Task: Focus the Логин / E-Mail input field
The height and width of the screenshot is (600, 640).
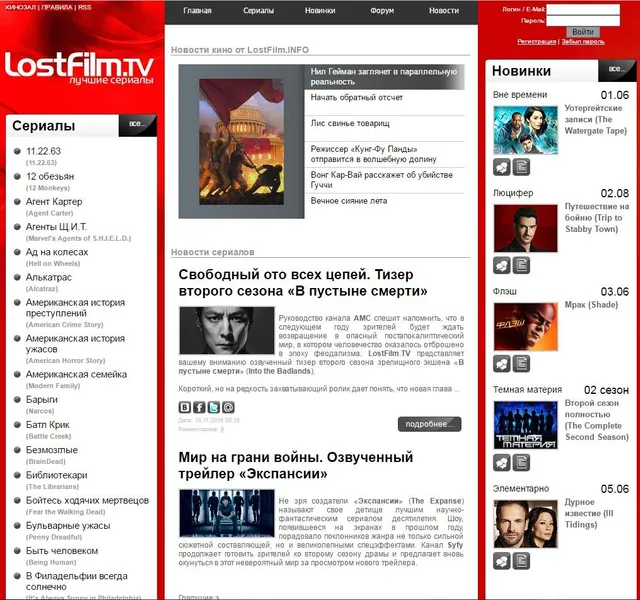Action: (x=583, y=9)
